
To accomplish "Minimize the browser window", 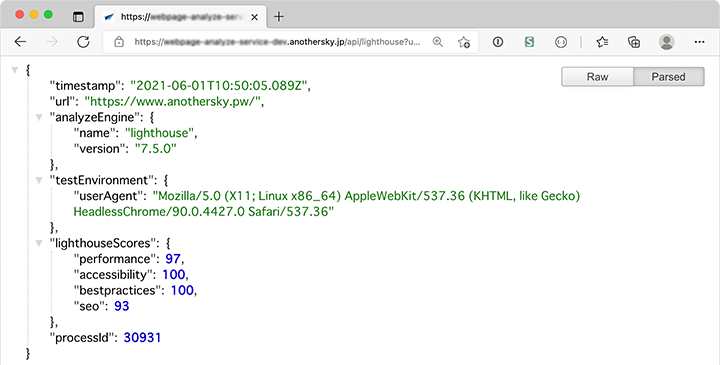I will click(x=34, y=15).
